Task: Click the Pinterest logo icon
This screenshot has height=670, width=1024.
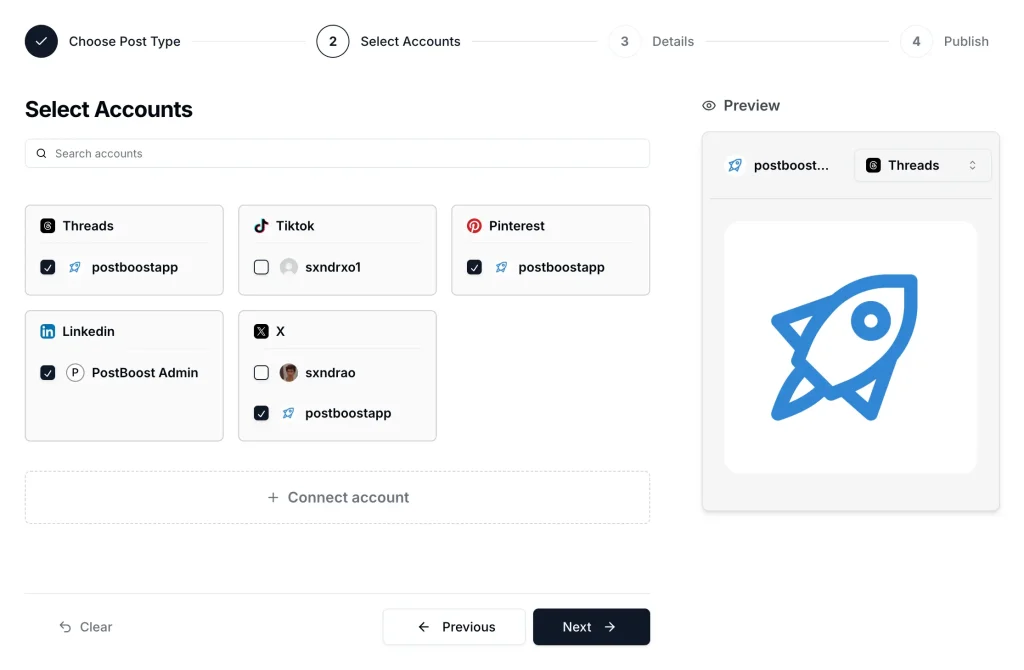Action: pyautogui.click(x=474, y=226)
